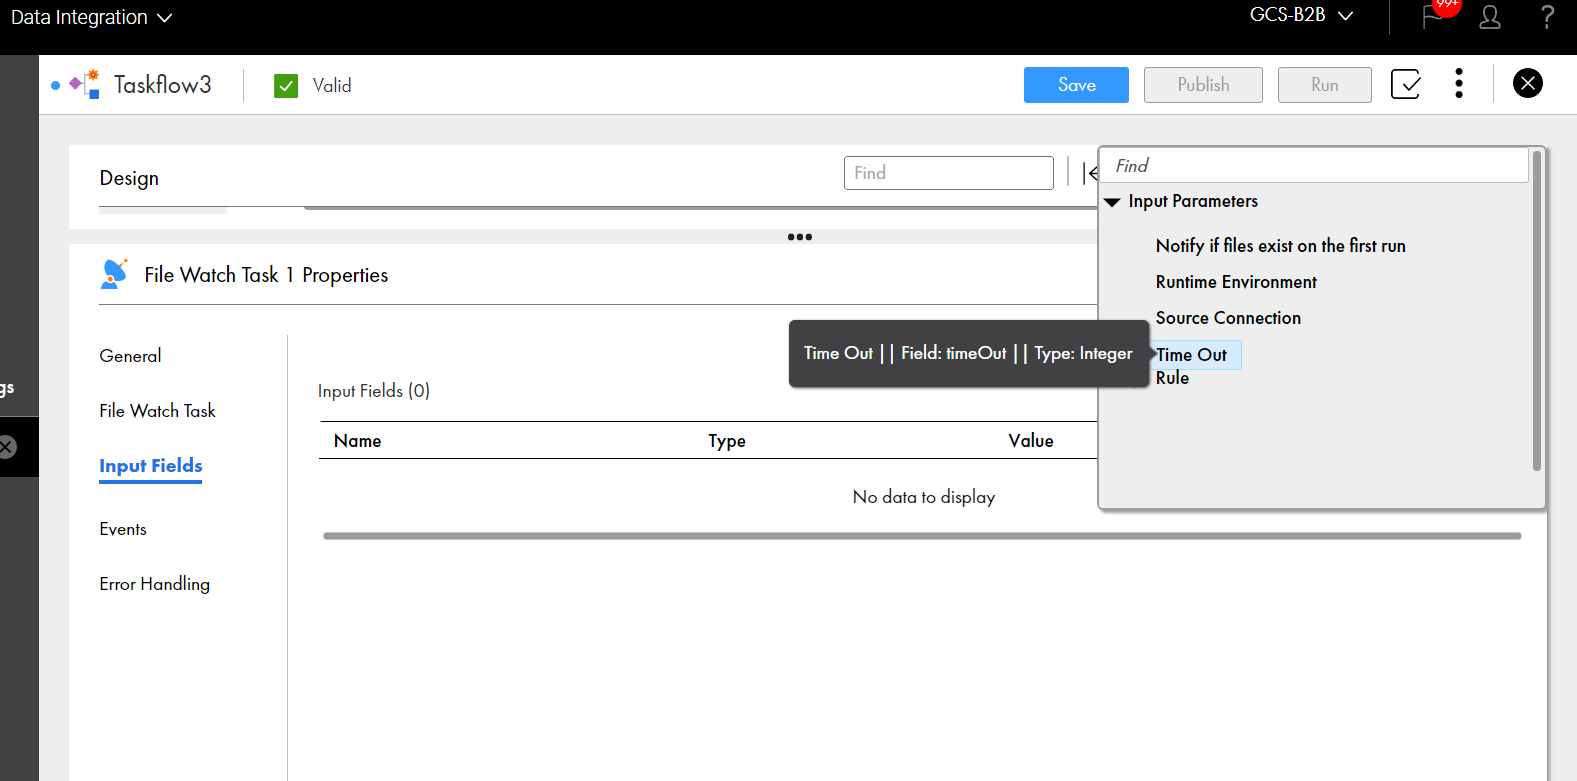Click the X icon on left dark sidebar

click(x=7, y=447)
